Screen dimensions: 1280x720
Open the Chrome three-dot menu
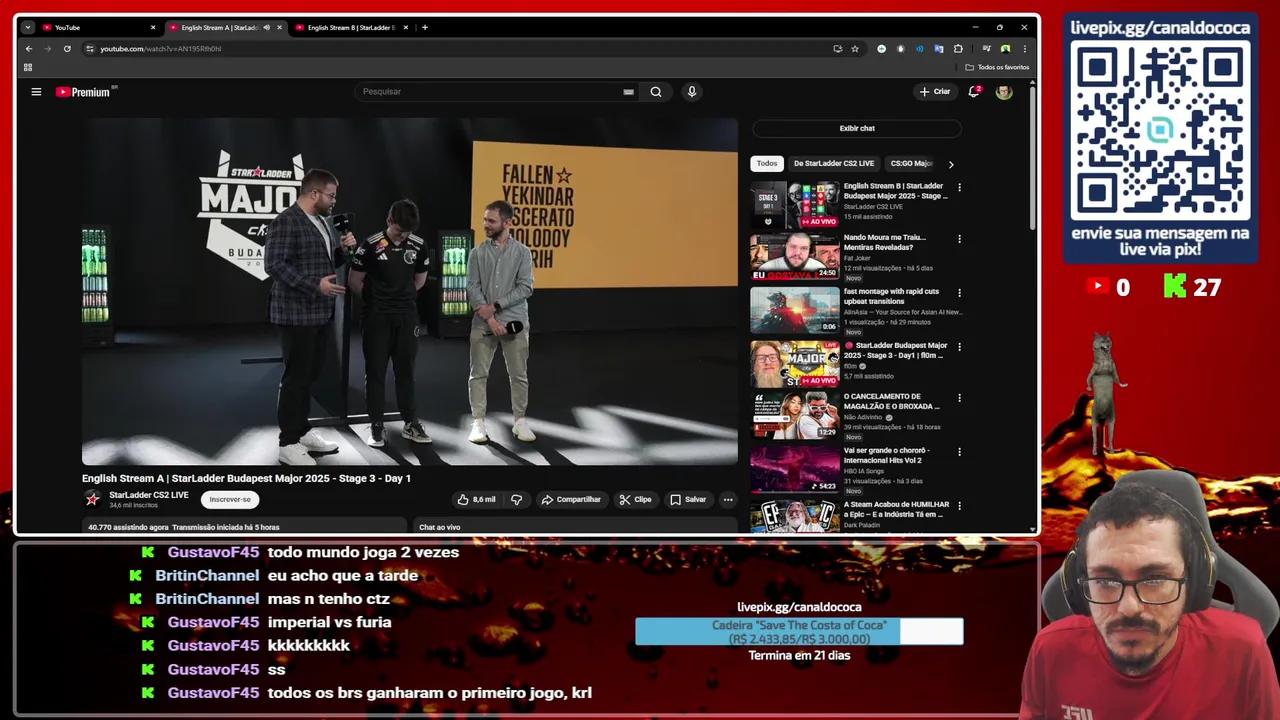tap(1024, 48)
